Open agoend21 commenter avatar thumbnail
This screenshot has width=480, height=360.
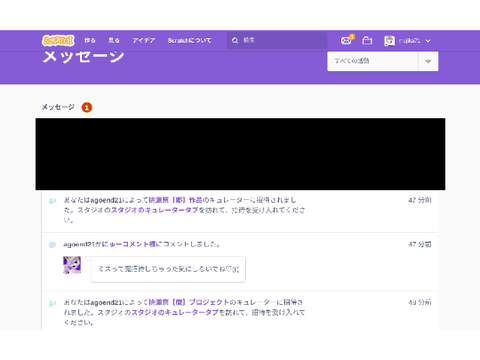(72, 265)
